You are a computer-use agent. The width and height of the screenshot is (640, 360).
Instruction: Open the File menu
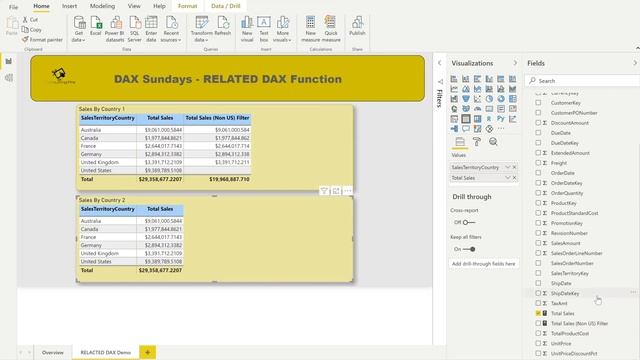point(13,7)
